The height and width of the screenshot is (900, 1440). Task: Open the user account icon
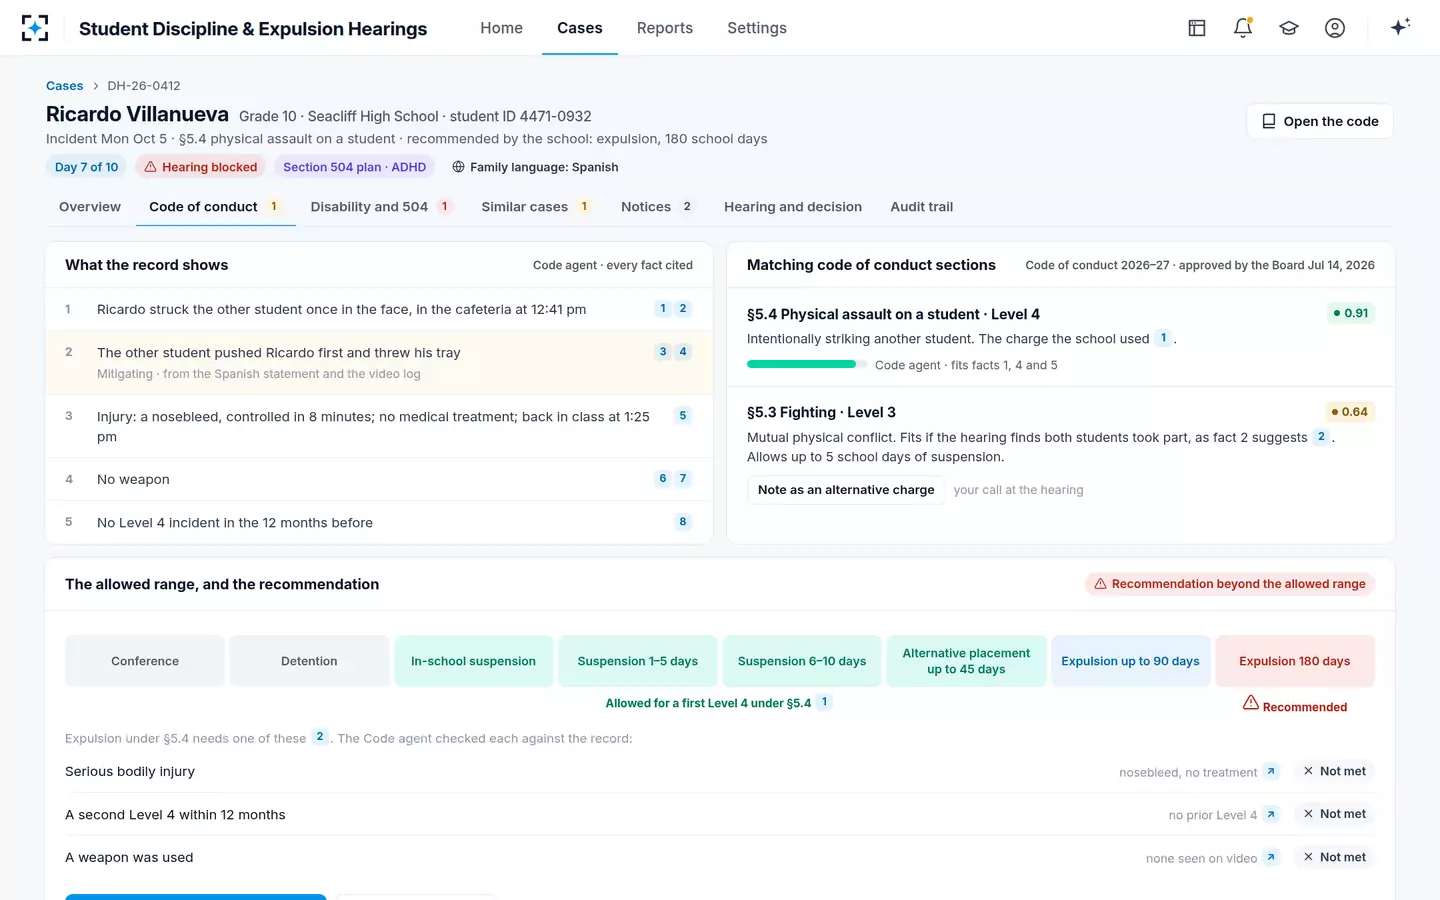point(1335,28)
